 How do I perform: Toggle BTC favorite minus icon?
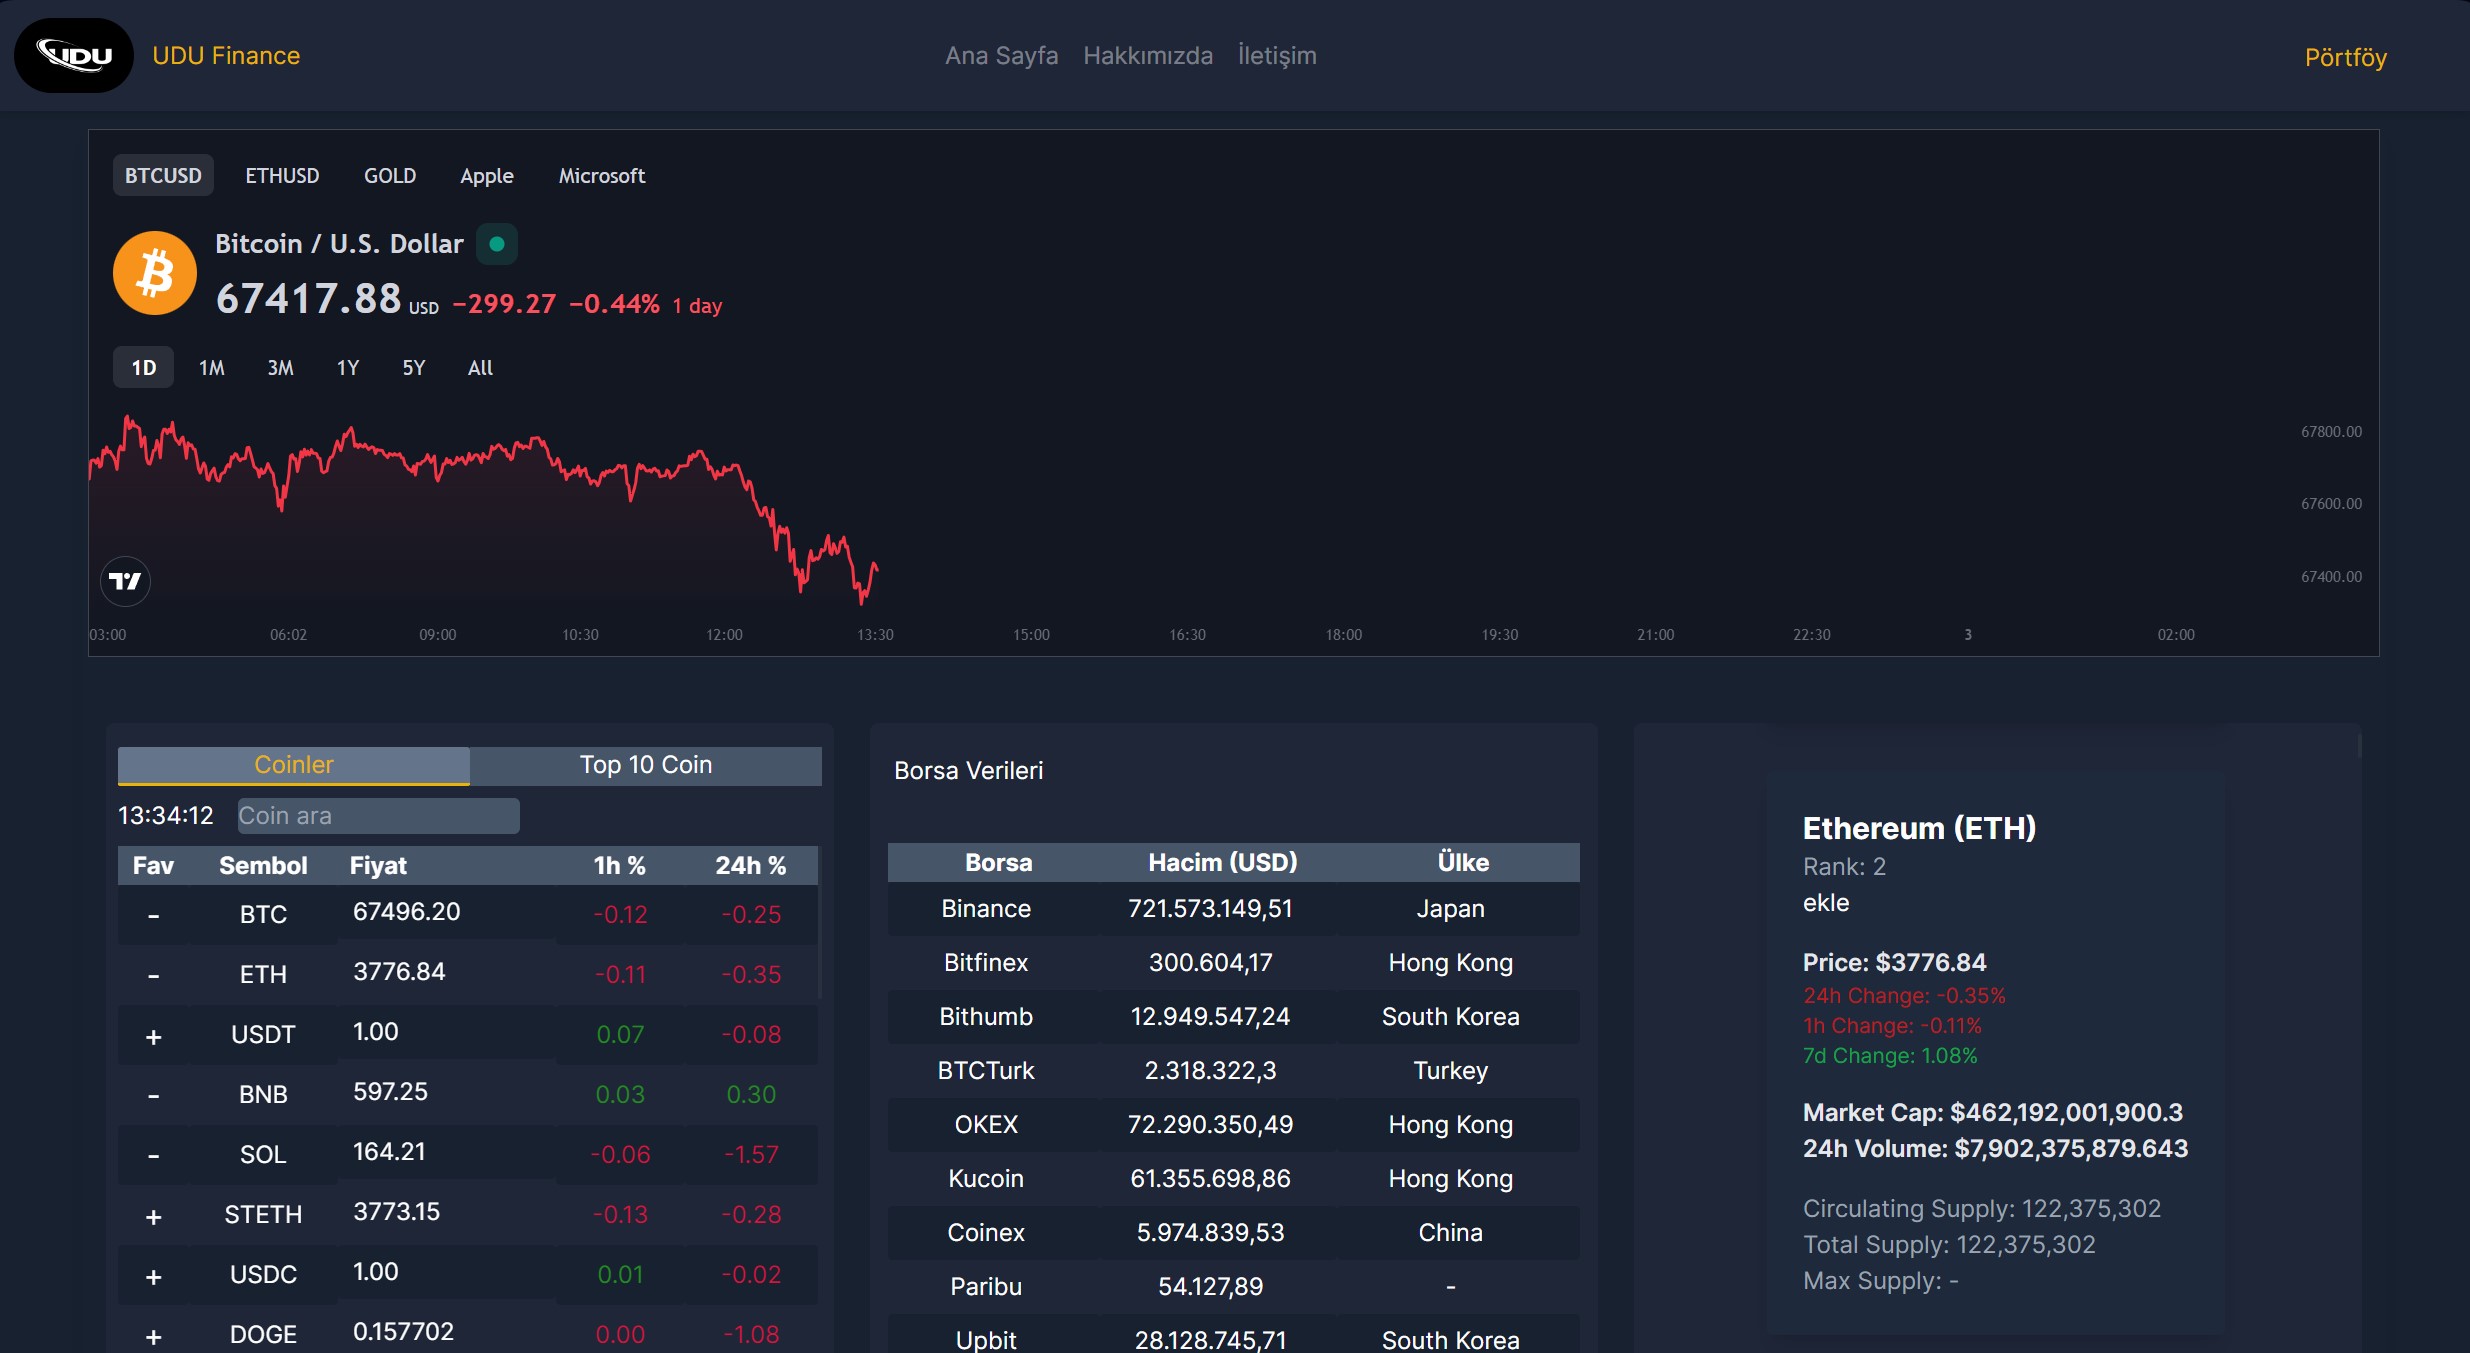(153, 915)
